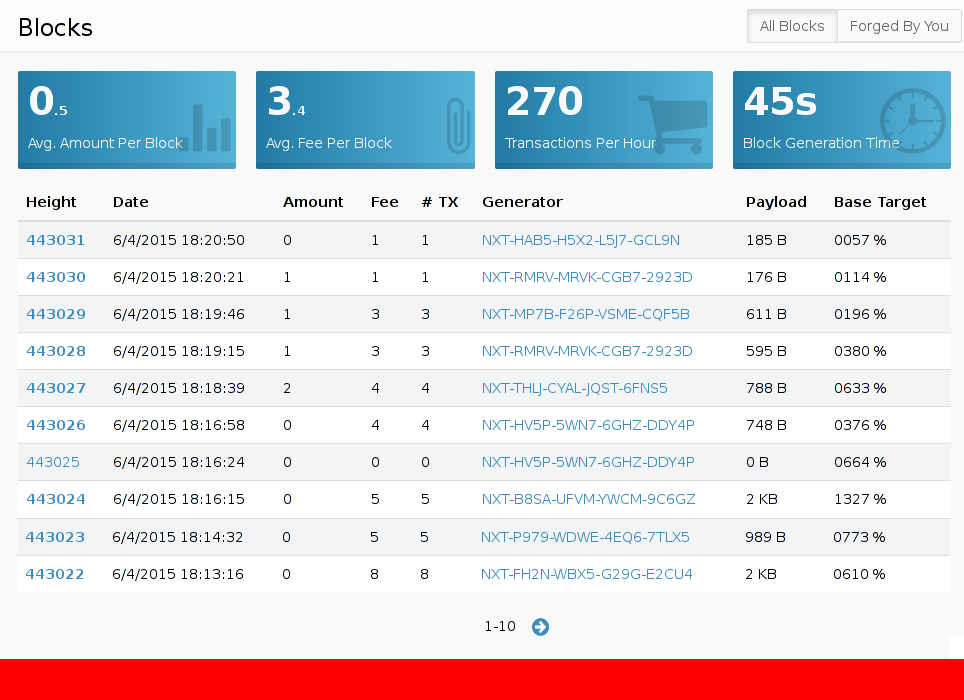Click the paperclip icon on Avg. Fee card

(458, 125)
